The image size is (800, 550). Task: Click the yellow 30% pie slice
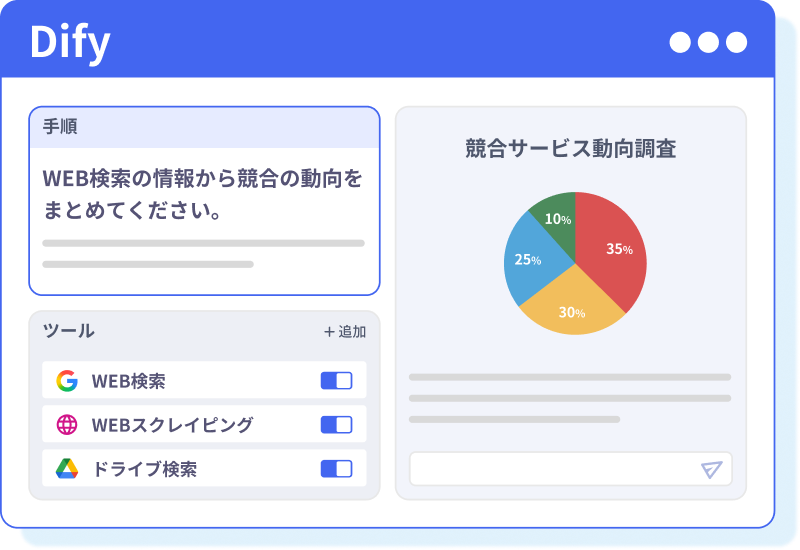[571, 306]
